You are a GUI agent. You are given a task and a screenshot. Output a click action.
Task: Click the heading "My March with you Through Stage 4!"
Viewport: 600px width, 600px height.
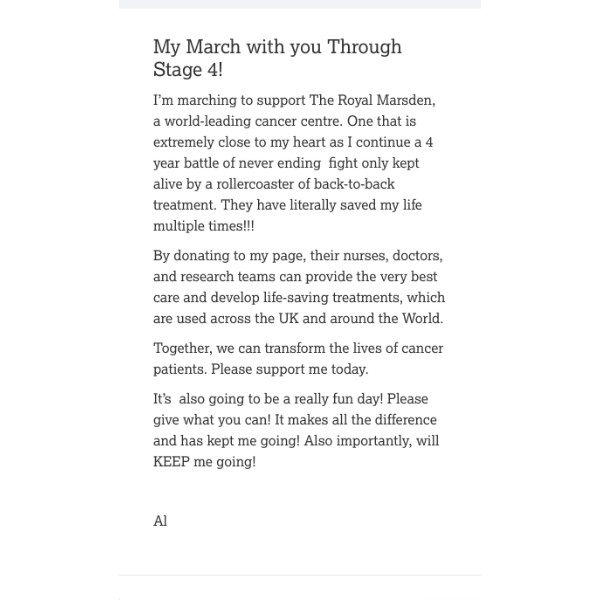pos(277,58)
